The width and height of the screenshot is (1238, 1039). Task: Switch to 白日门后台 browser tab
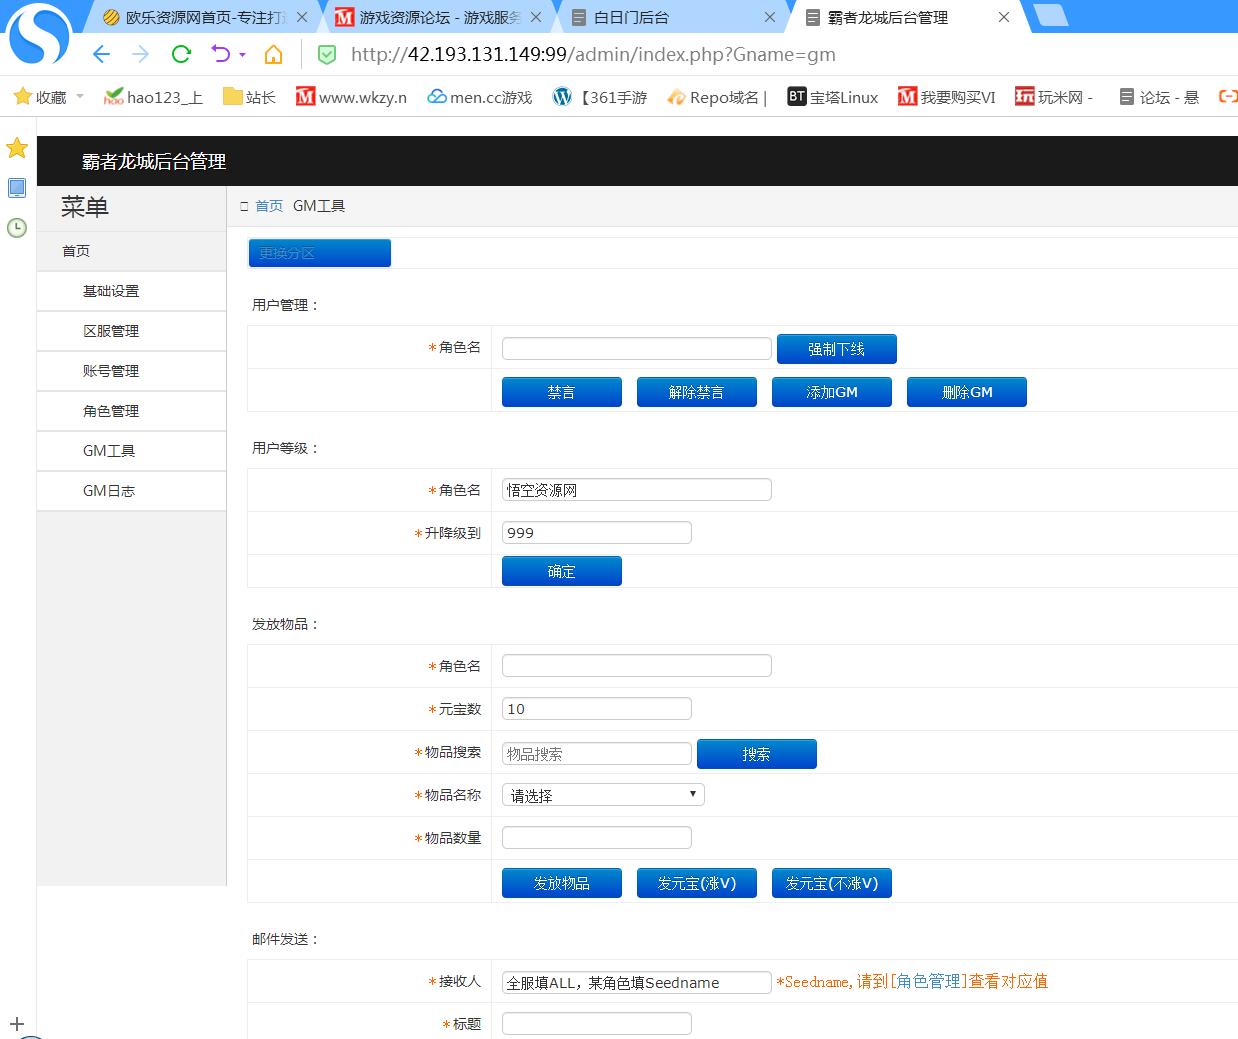tap(631, 17)
